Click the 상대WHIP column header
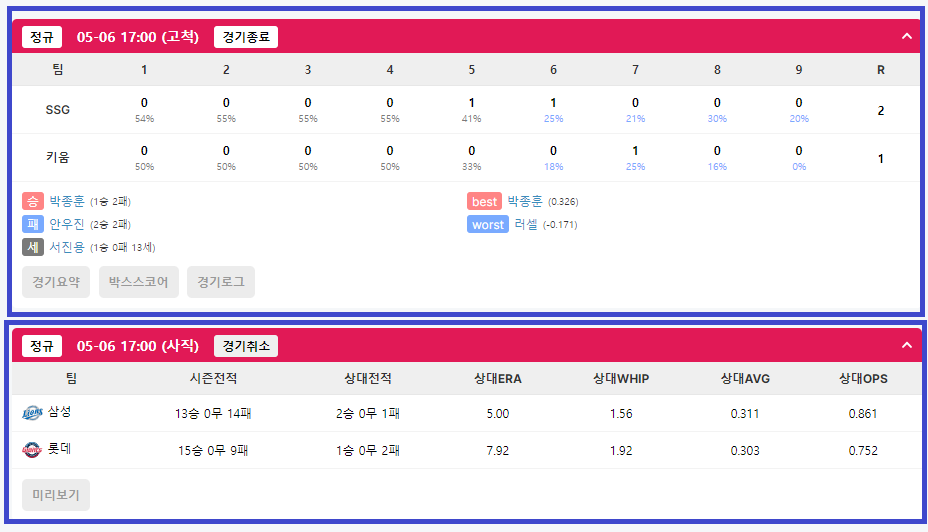The height and width of the screenshot is (532, 928). [621, 379]
